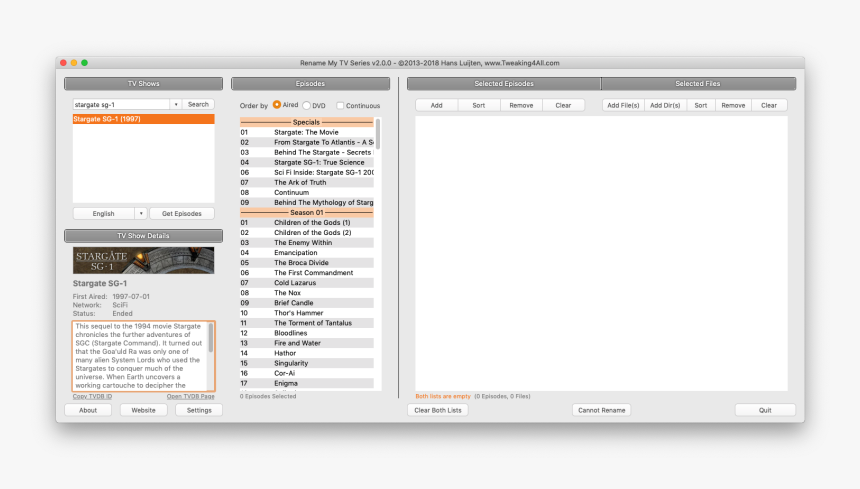
Task: Select episode Brief Candle
Action: [x=307, y=303]
